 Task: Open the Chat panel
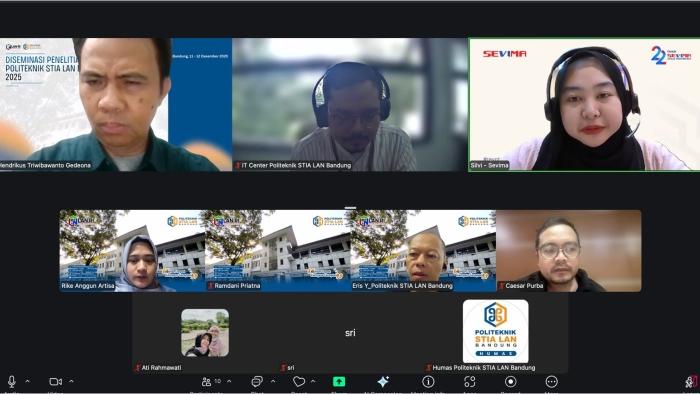(x=257, y=382)
